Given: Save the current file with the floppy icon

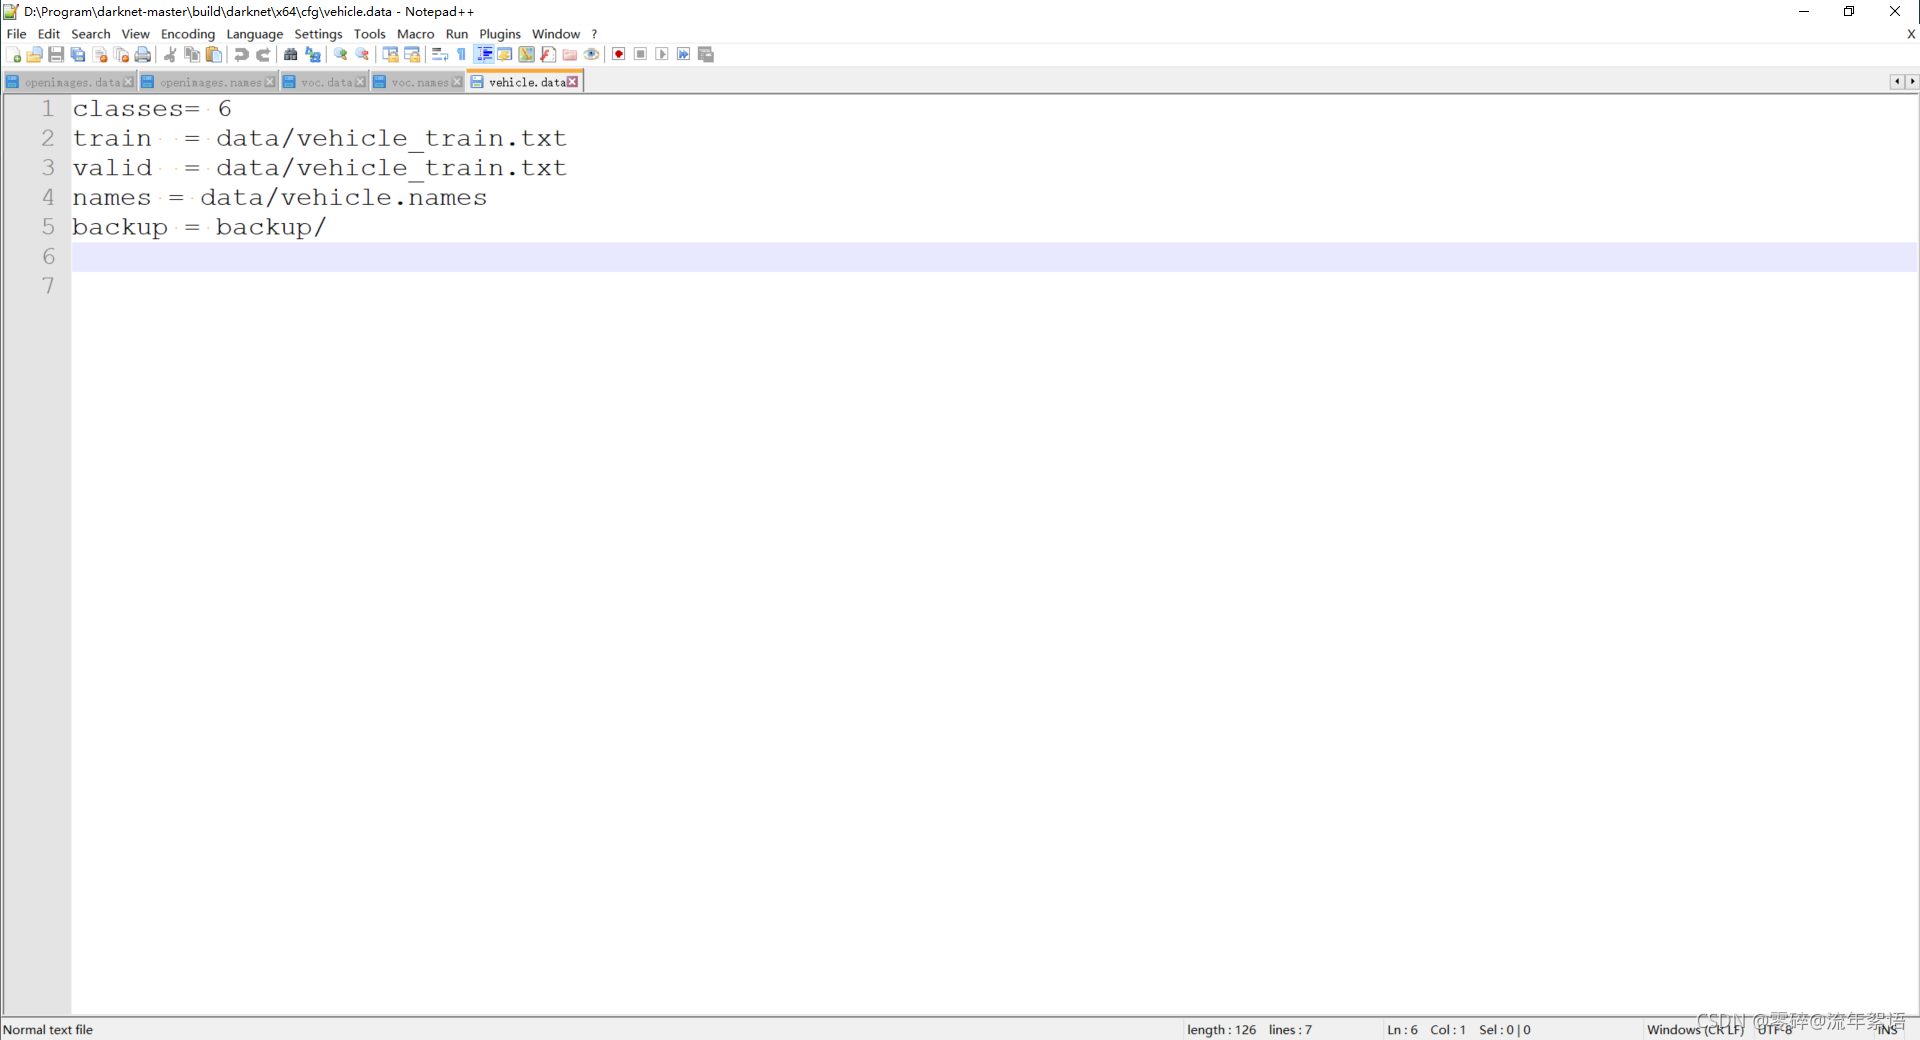Looking at the screenshot, I should [56, 54].
